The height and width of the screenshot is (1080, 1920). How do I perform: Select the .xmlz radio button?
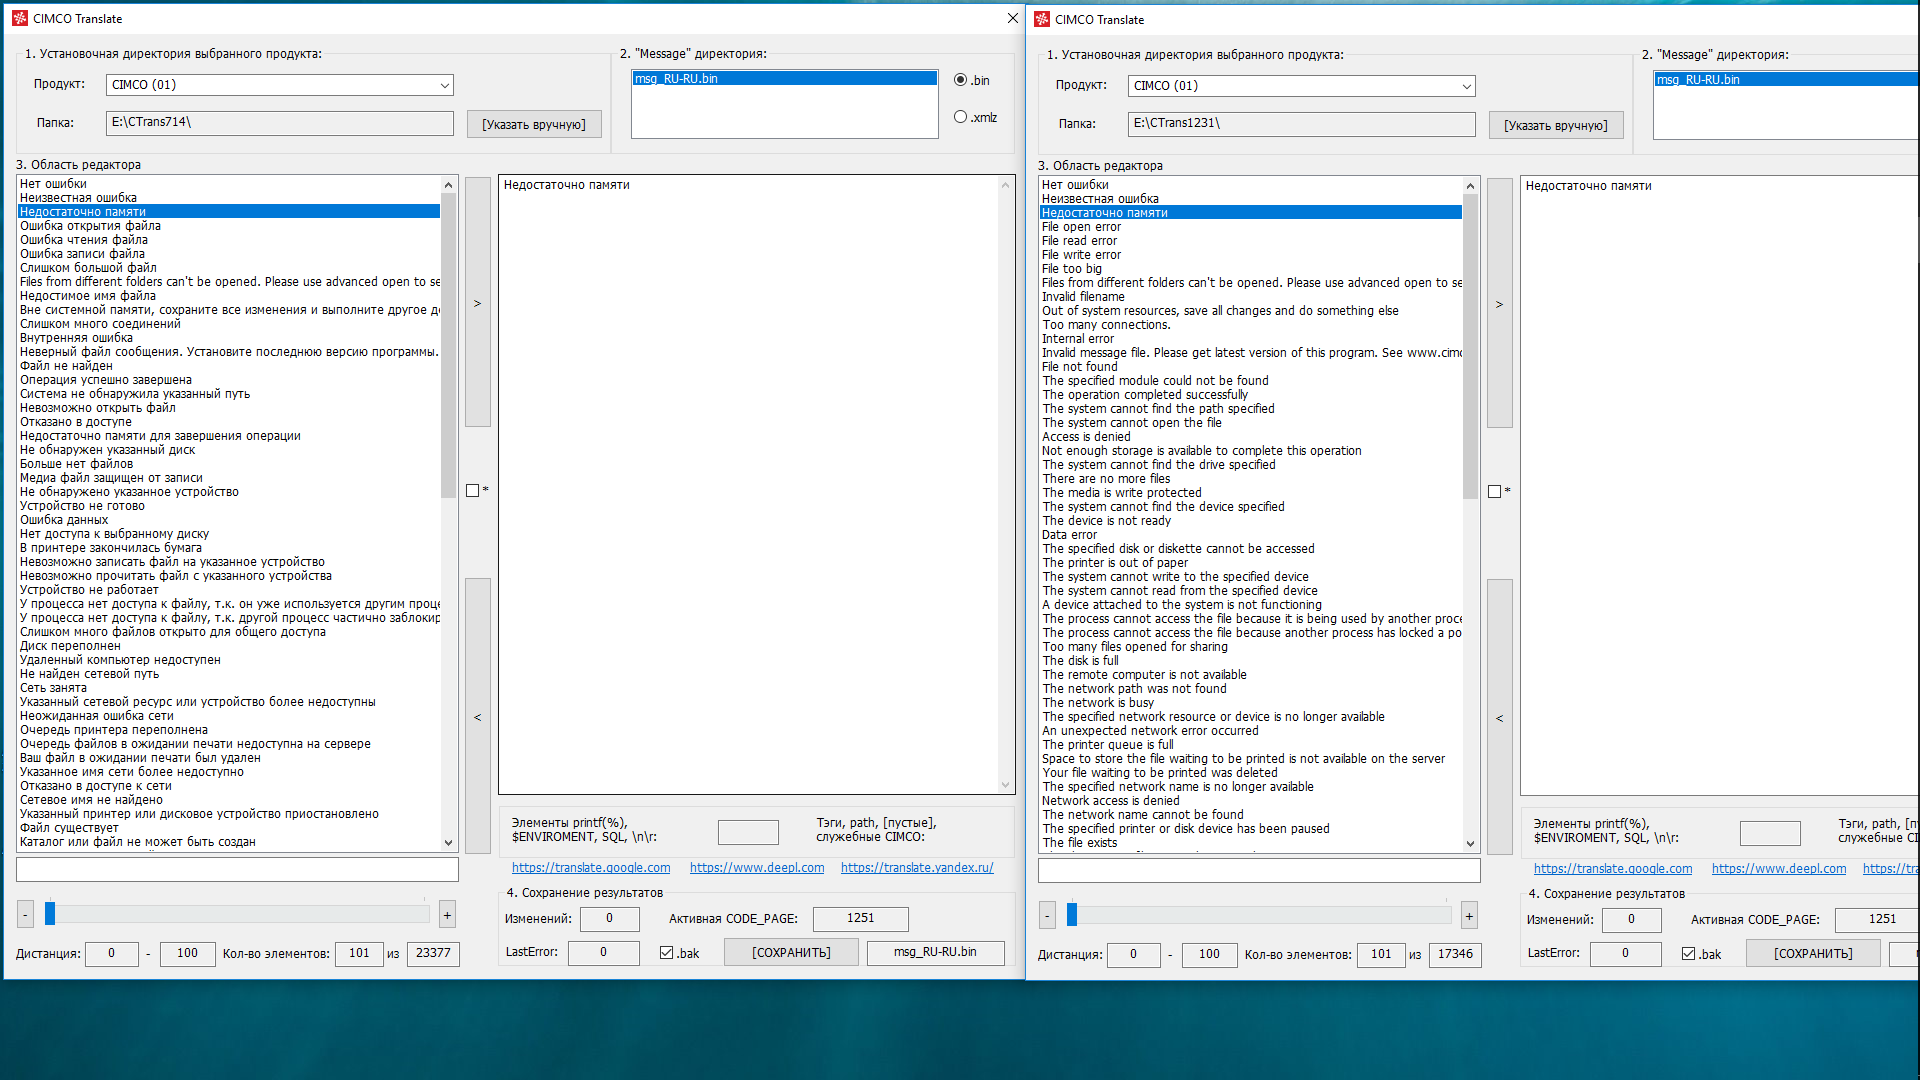tap(960, 117)
